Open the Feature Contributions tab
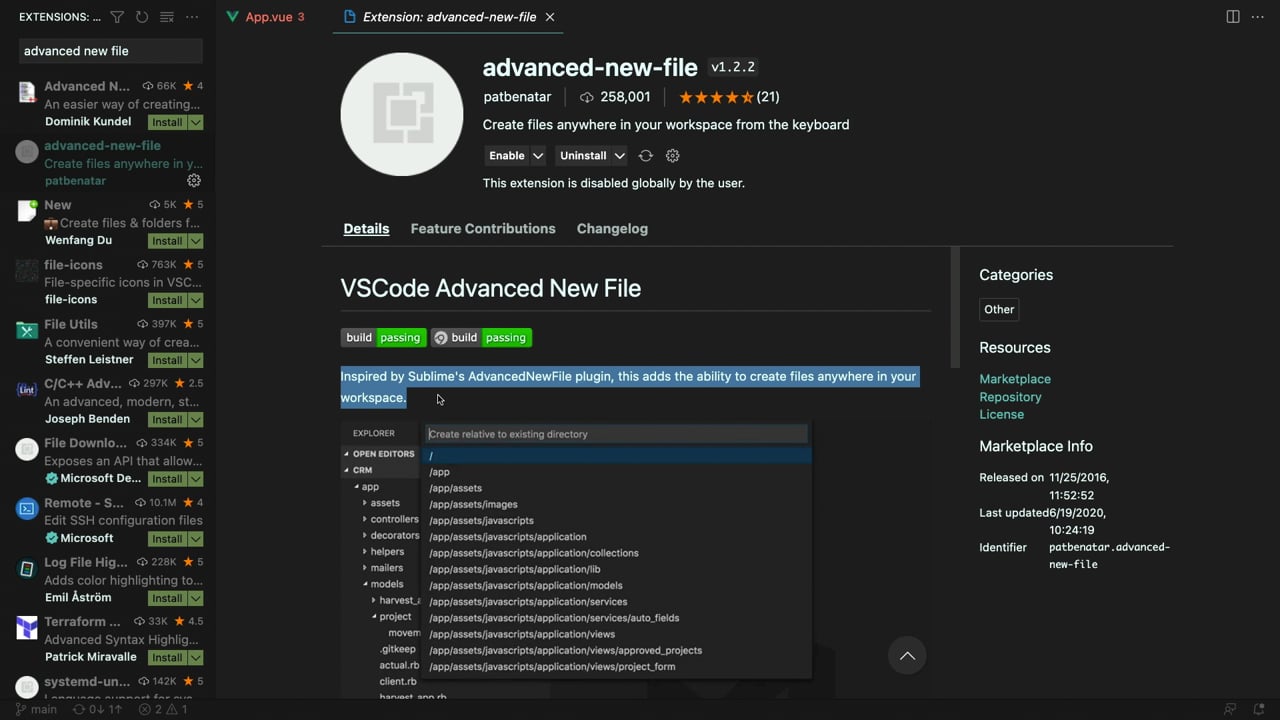 coord(483,229)
